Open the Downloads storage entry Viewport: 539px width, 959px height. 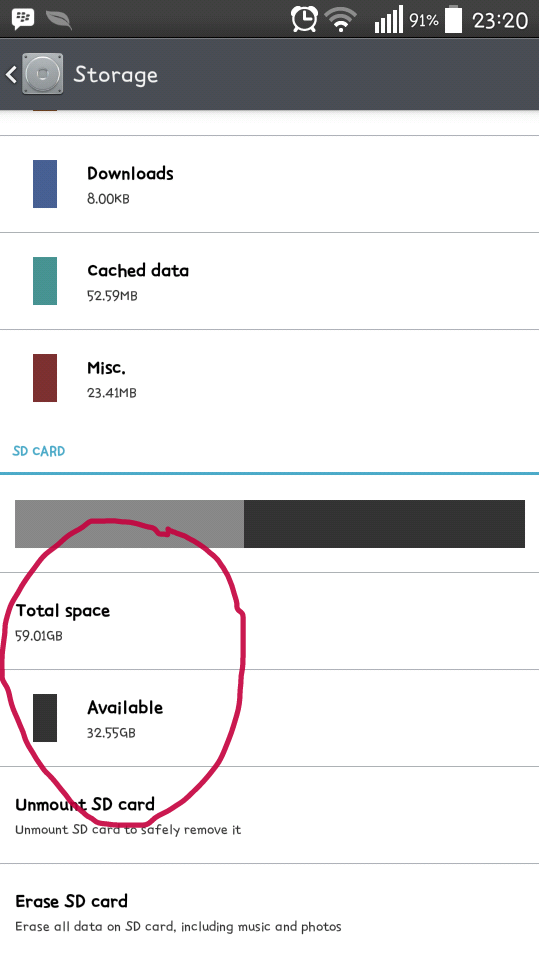tap(269, 184)
